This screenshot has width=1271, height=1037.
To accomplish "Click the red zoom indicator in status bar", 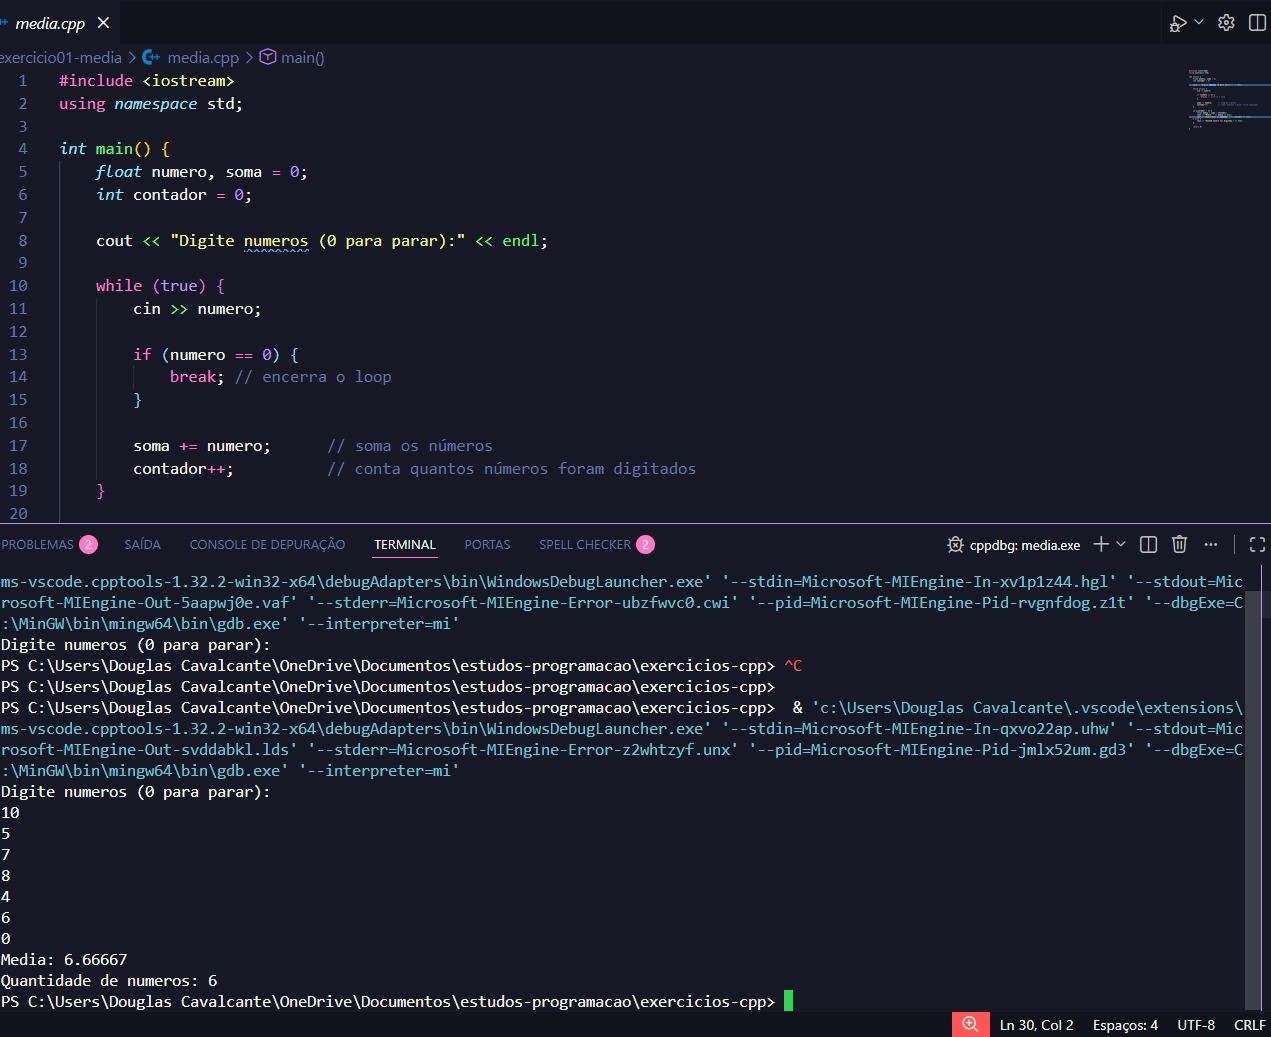I will click(x=970, y=1024).
